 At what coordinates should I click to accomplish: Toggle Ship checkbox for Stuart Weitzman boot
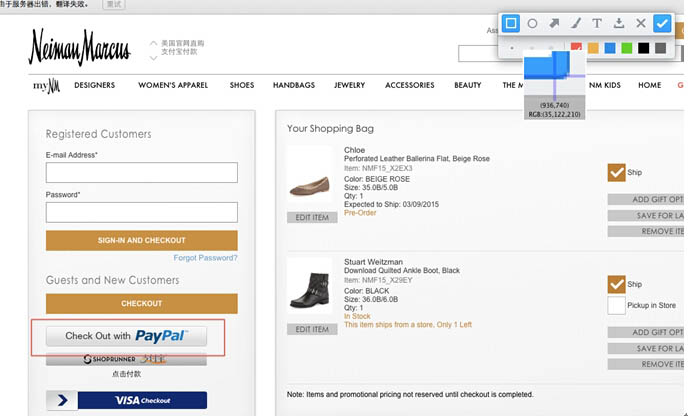coord(616,284)
